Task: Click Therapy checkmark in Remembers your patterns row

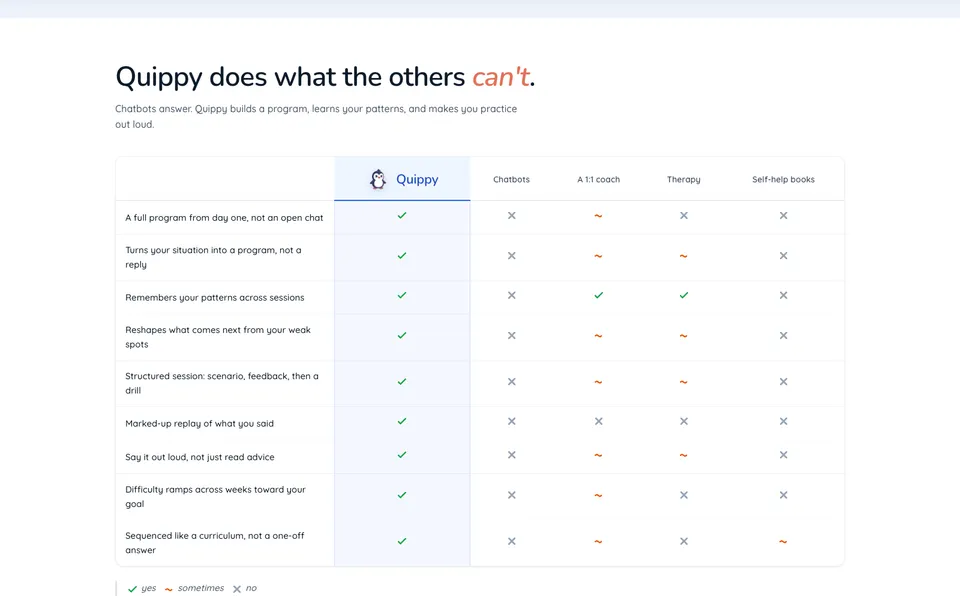Action: pyautogui.click(x=684, y=295)
